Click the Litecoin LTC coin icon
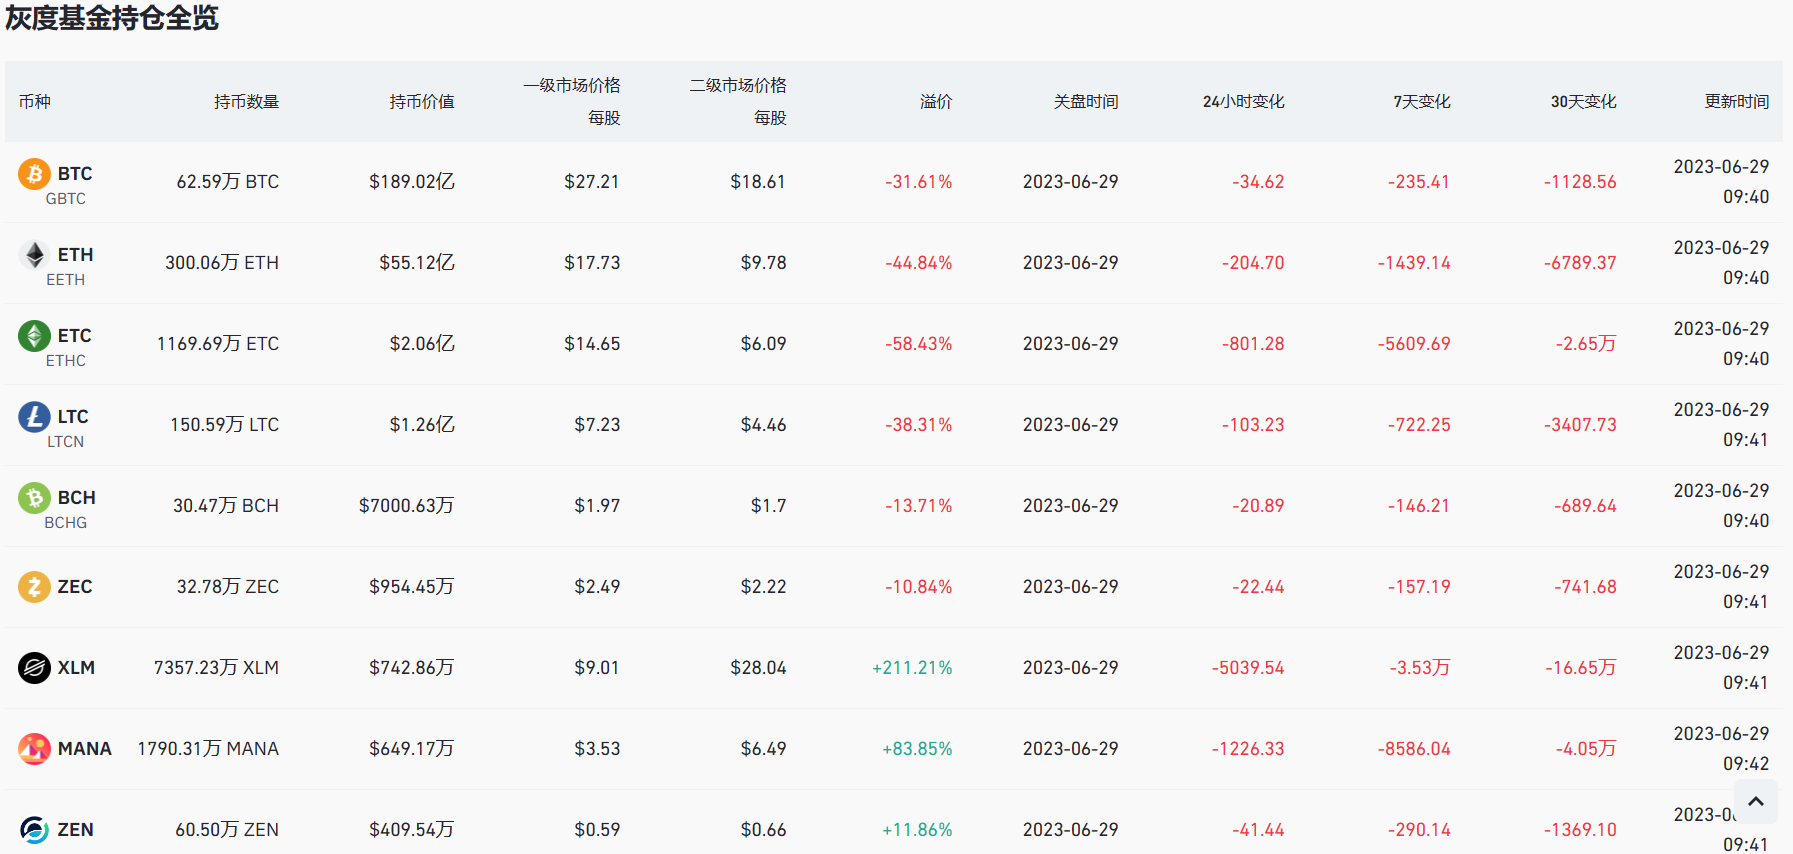 point(34,417)
